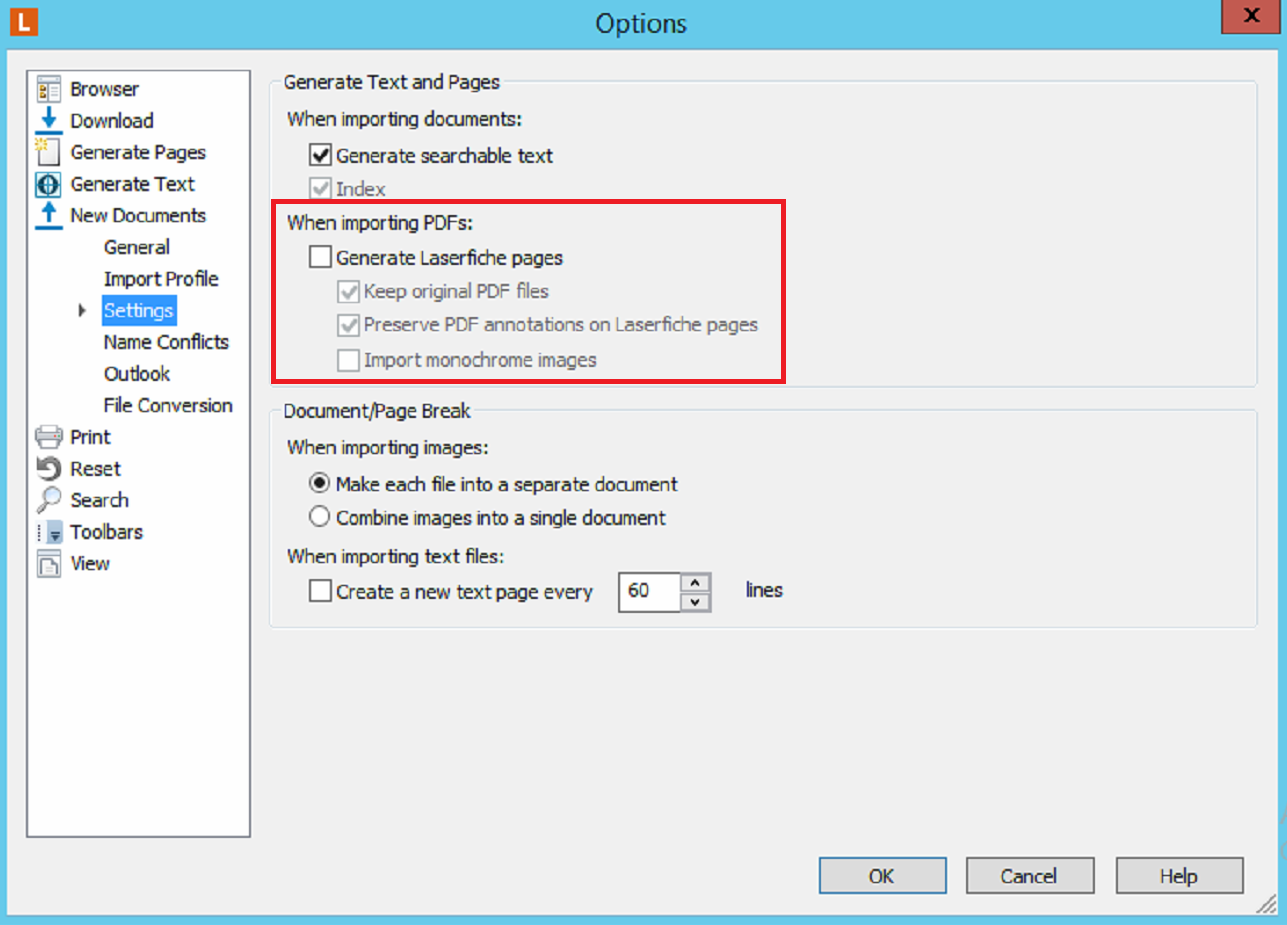Viewport: 1287px width, 925px height.
Task: Click the Download arrow icon
Action: click(49, 120)
